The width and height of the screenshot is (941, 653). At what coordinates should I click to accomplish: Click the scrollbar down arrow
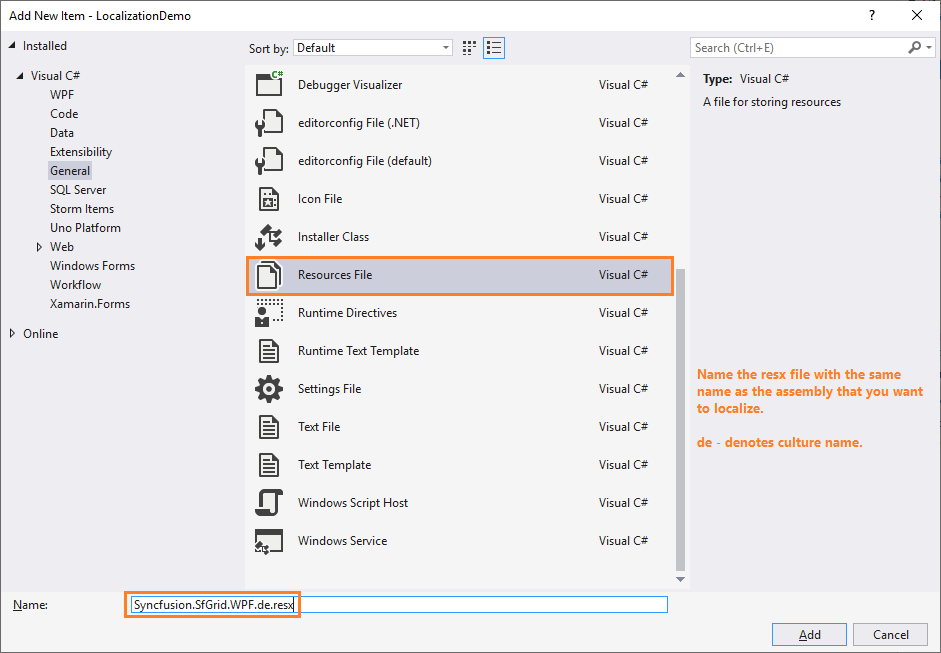tap(680, 579)
